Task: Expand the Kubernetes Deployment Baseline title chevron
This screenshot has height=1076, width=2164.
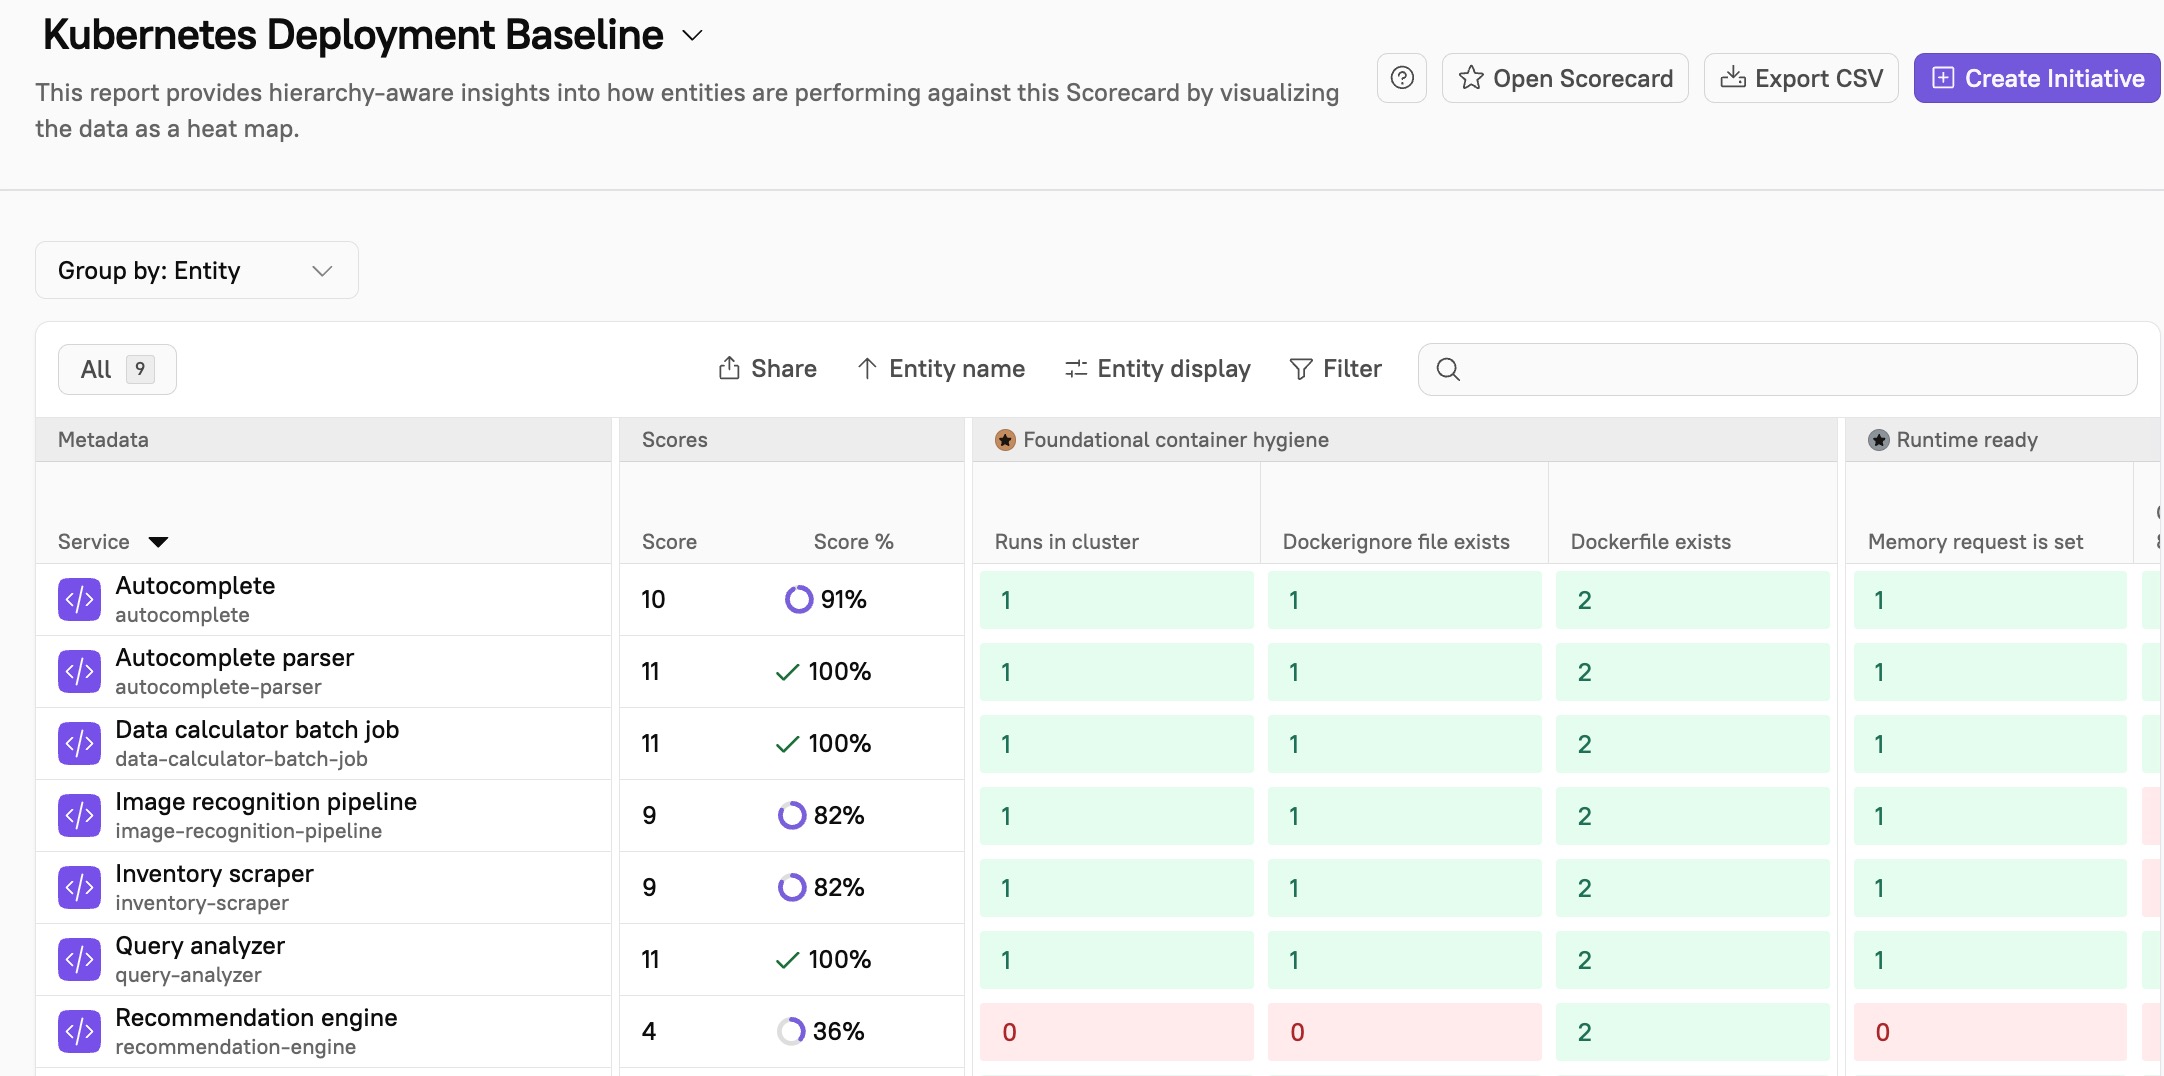Action: click(x=692, y=36)
